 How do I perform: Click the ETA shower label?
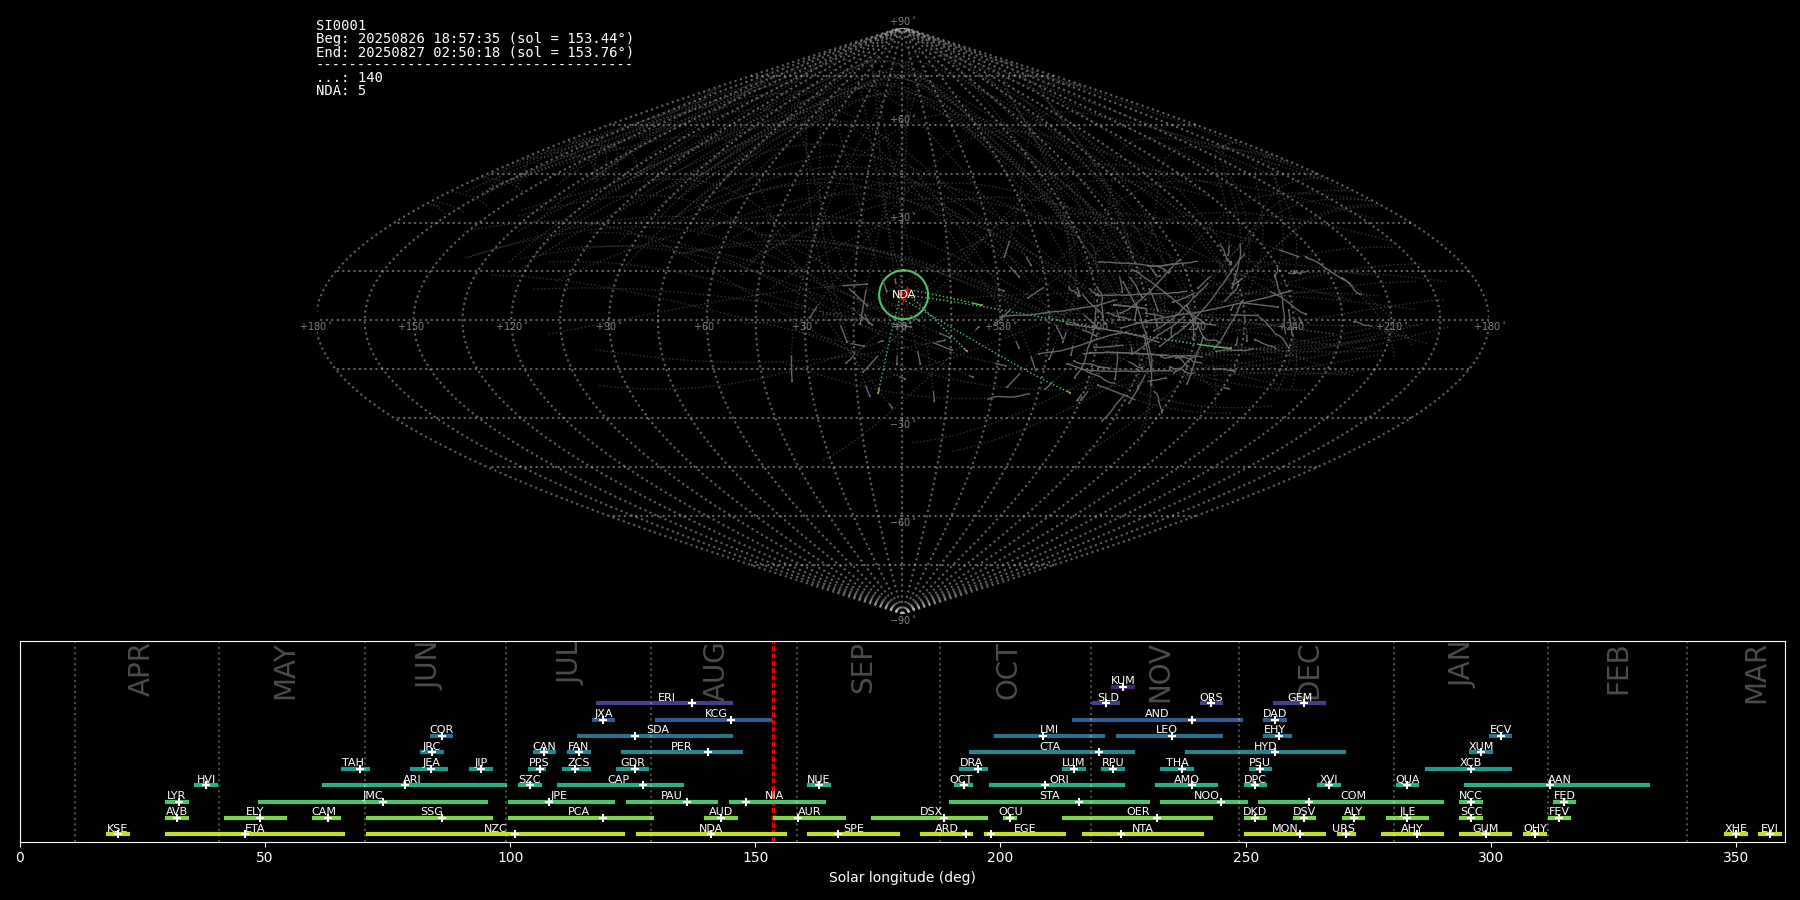click(x=255, y=829)
